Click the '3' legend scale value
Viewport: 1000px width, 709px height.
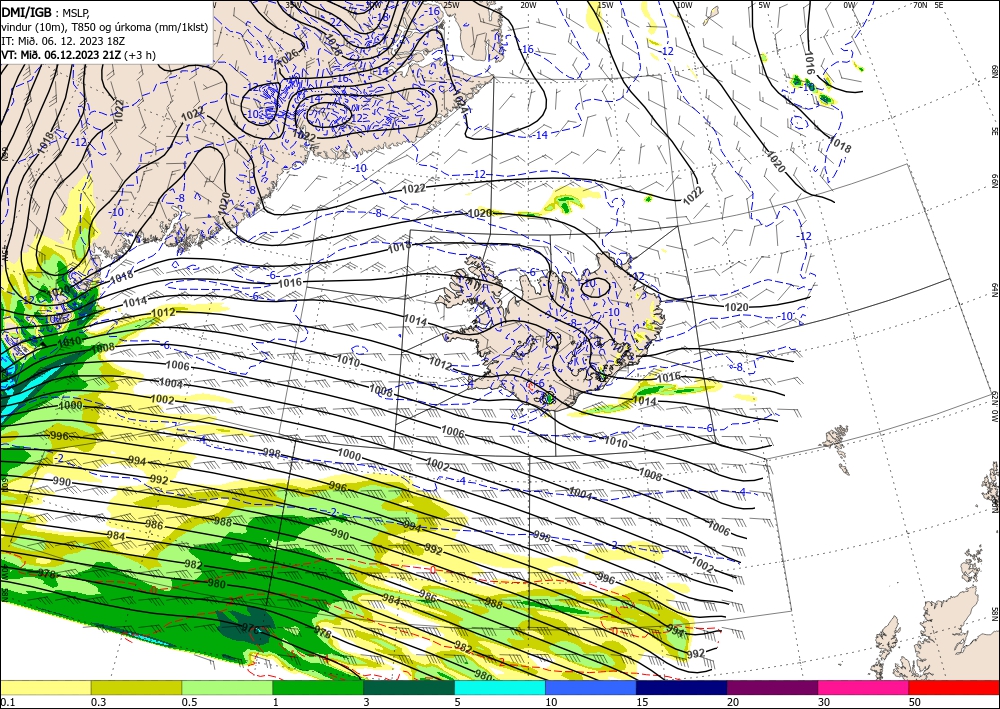pyautogui.click(x=366, y=702)
